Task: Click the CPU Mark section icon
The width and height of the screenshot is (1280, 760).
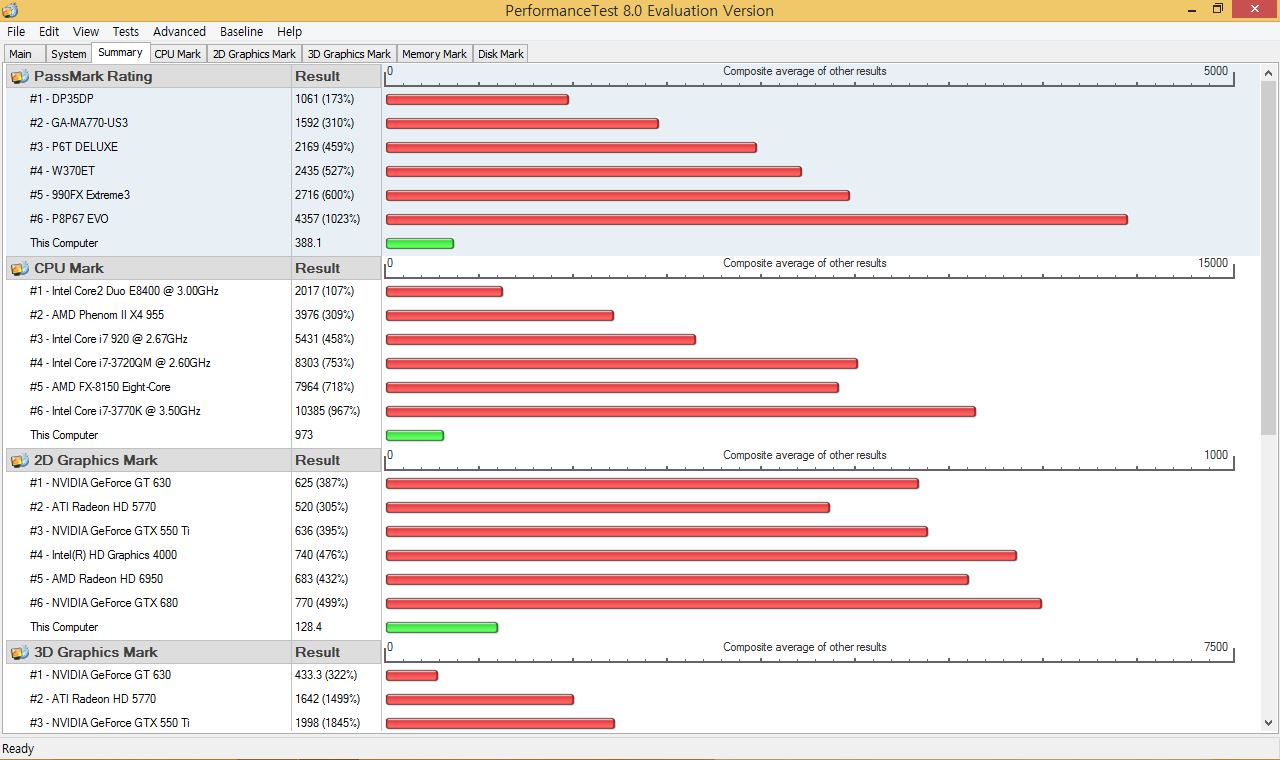Action: (x=20, y=268)
